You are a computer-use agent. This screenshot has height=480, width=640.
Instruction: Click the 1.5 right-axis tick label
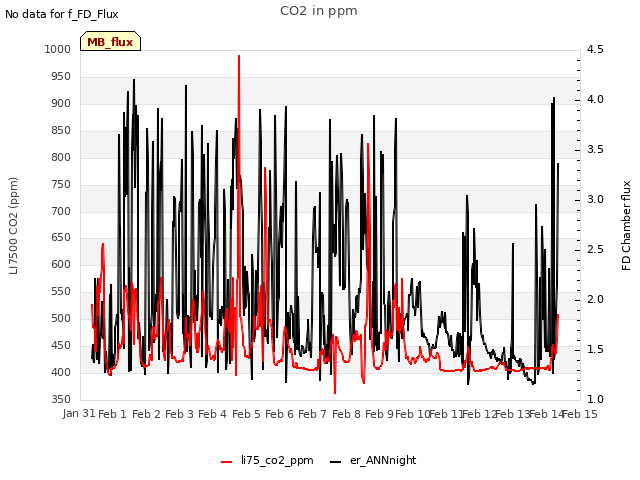[x=595, y=349]
